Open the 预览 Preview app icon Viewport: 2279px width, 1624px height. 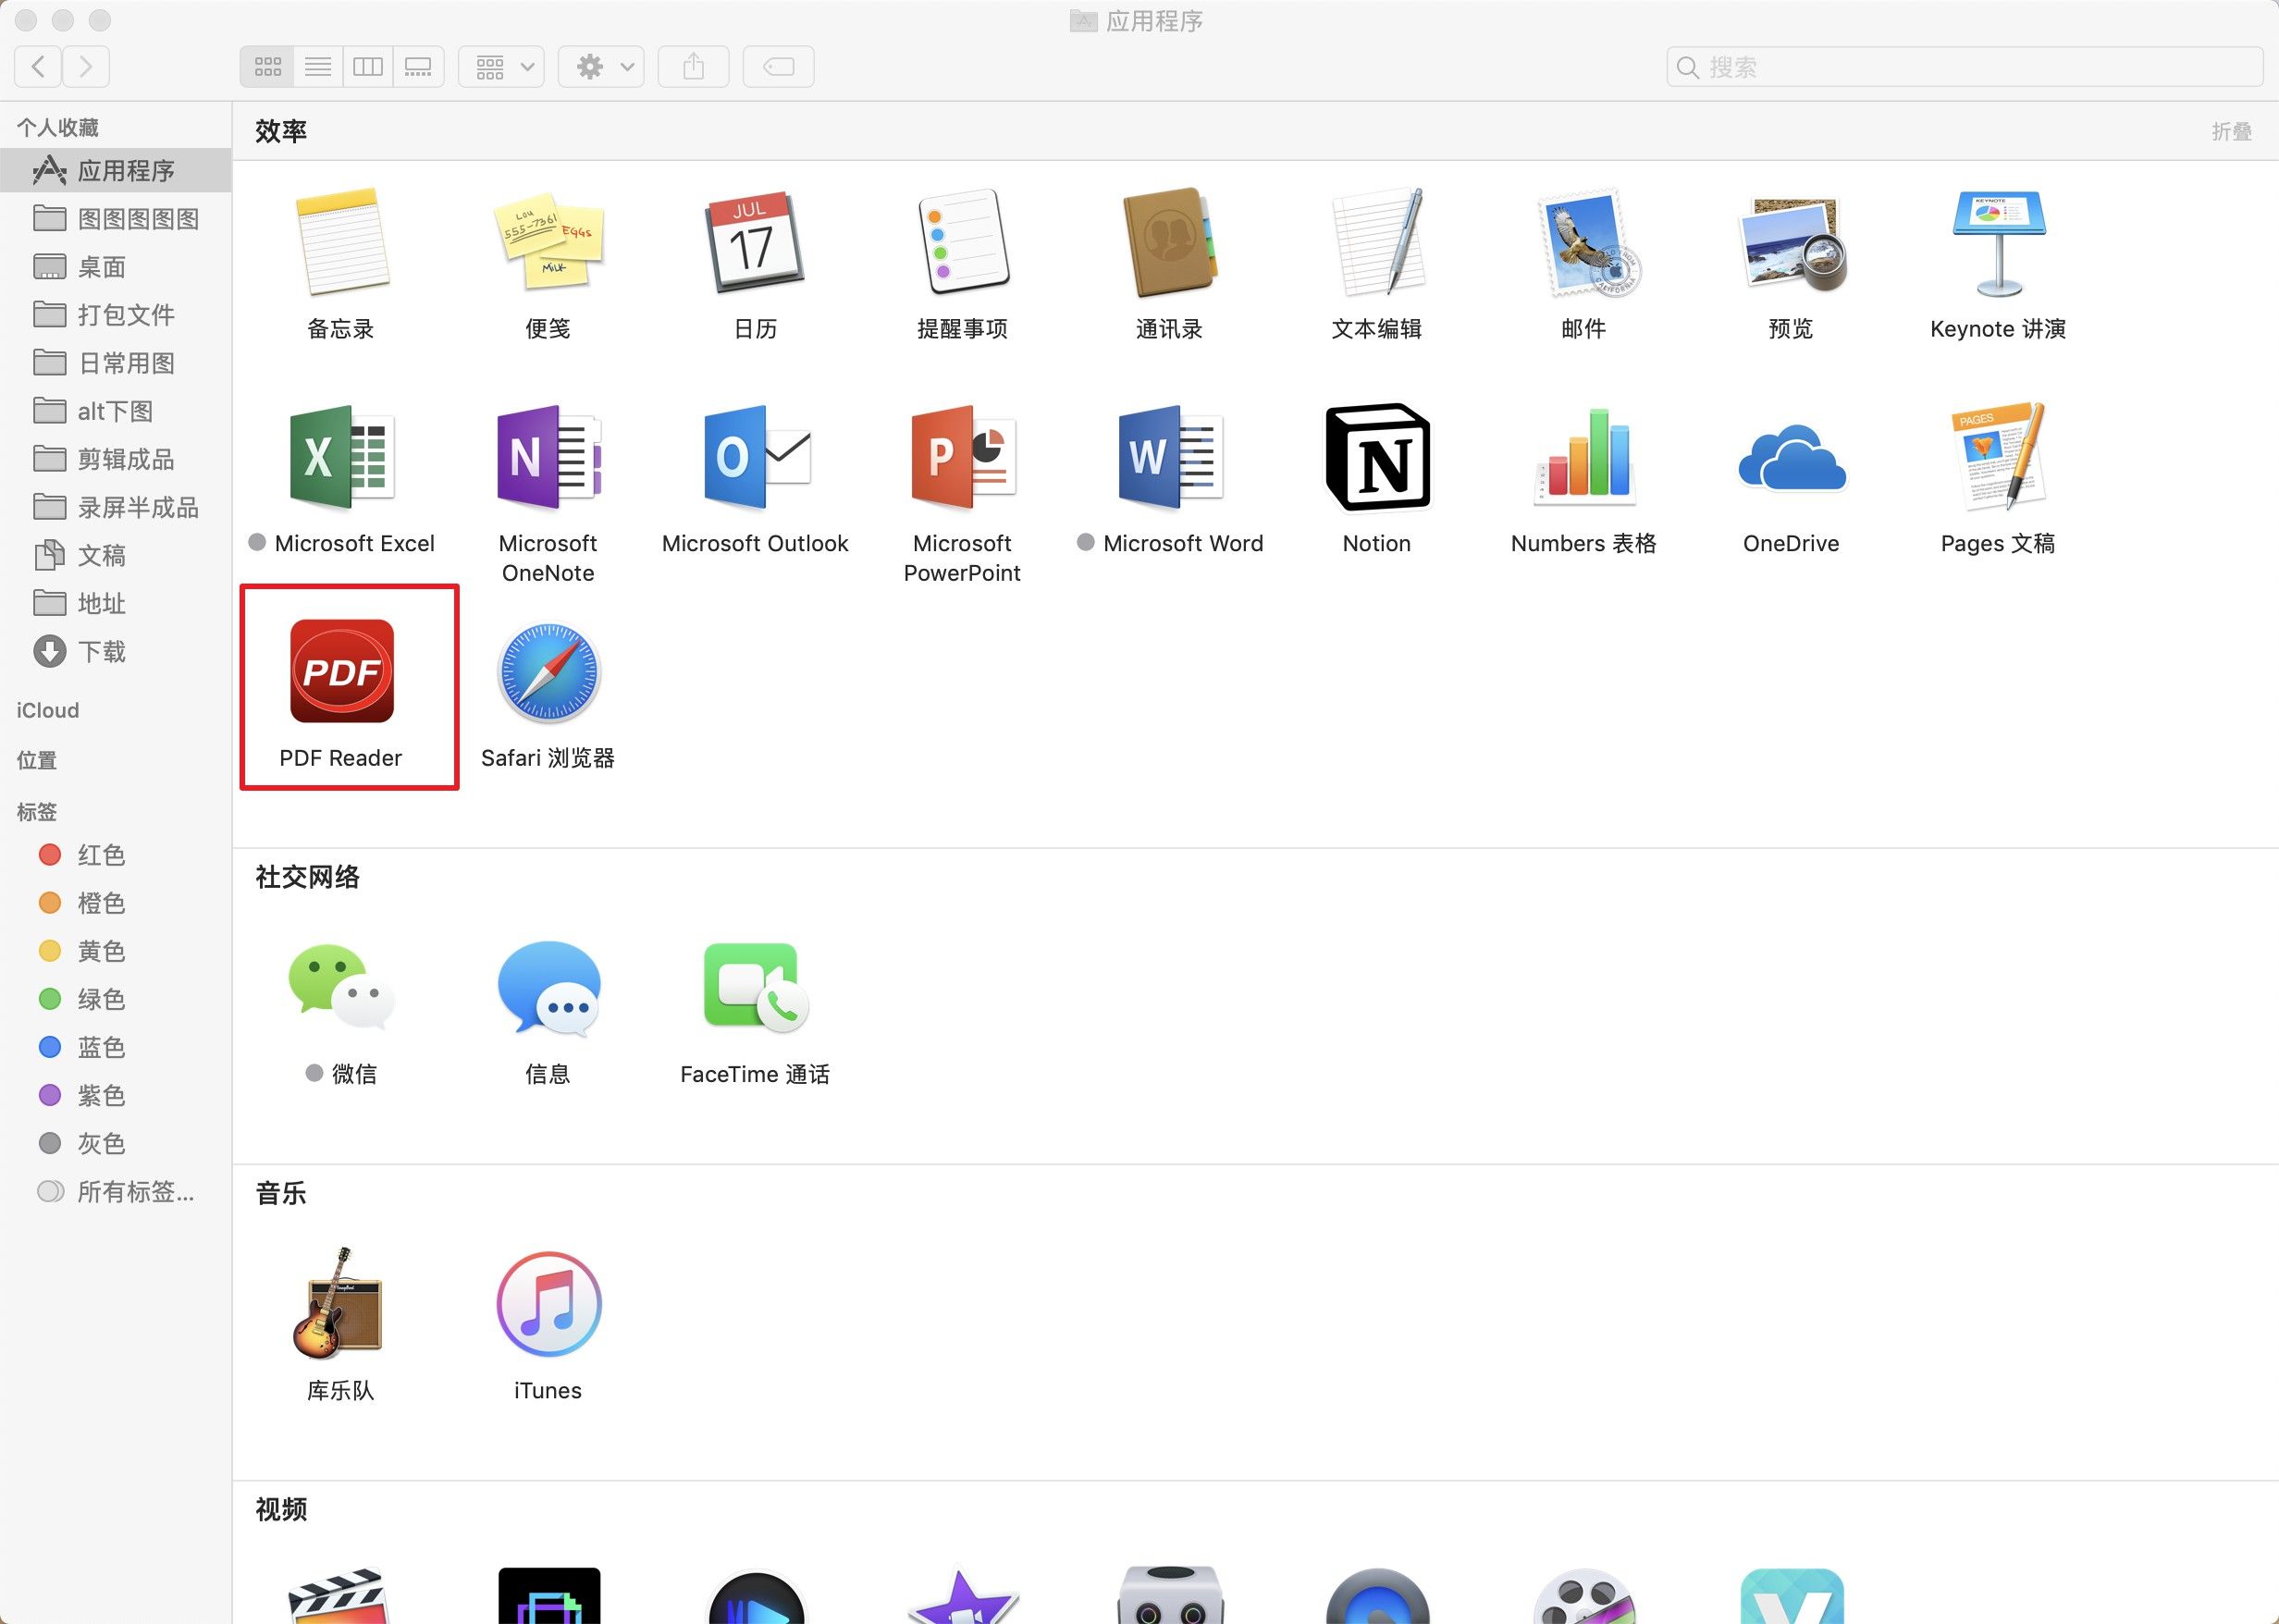(1791, 244)
